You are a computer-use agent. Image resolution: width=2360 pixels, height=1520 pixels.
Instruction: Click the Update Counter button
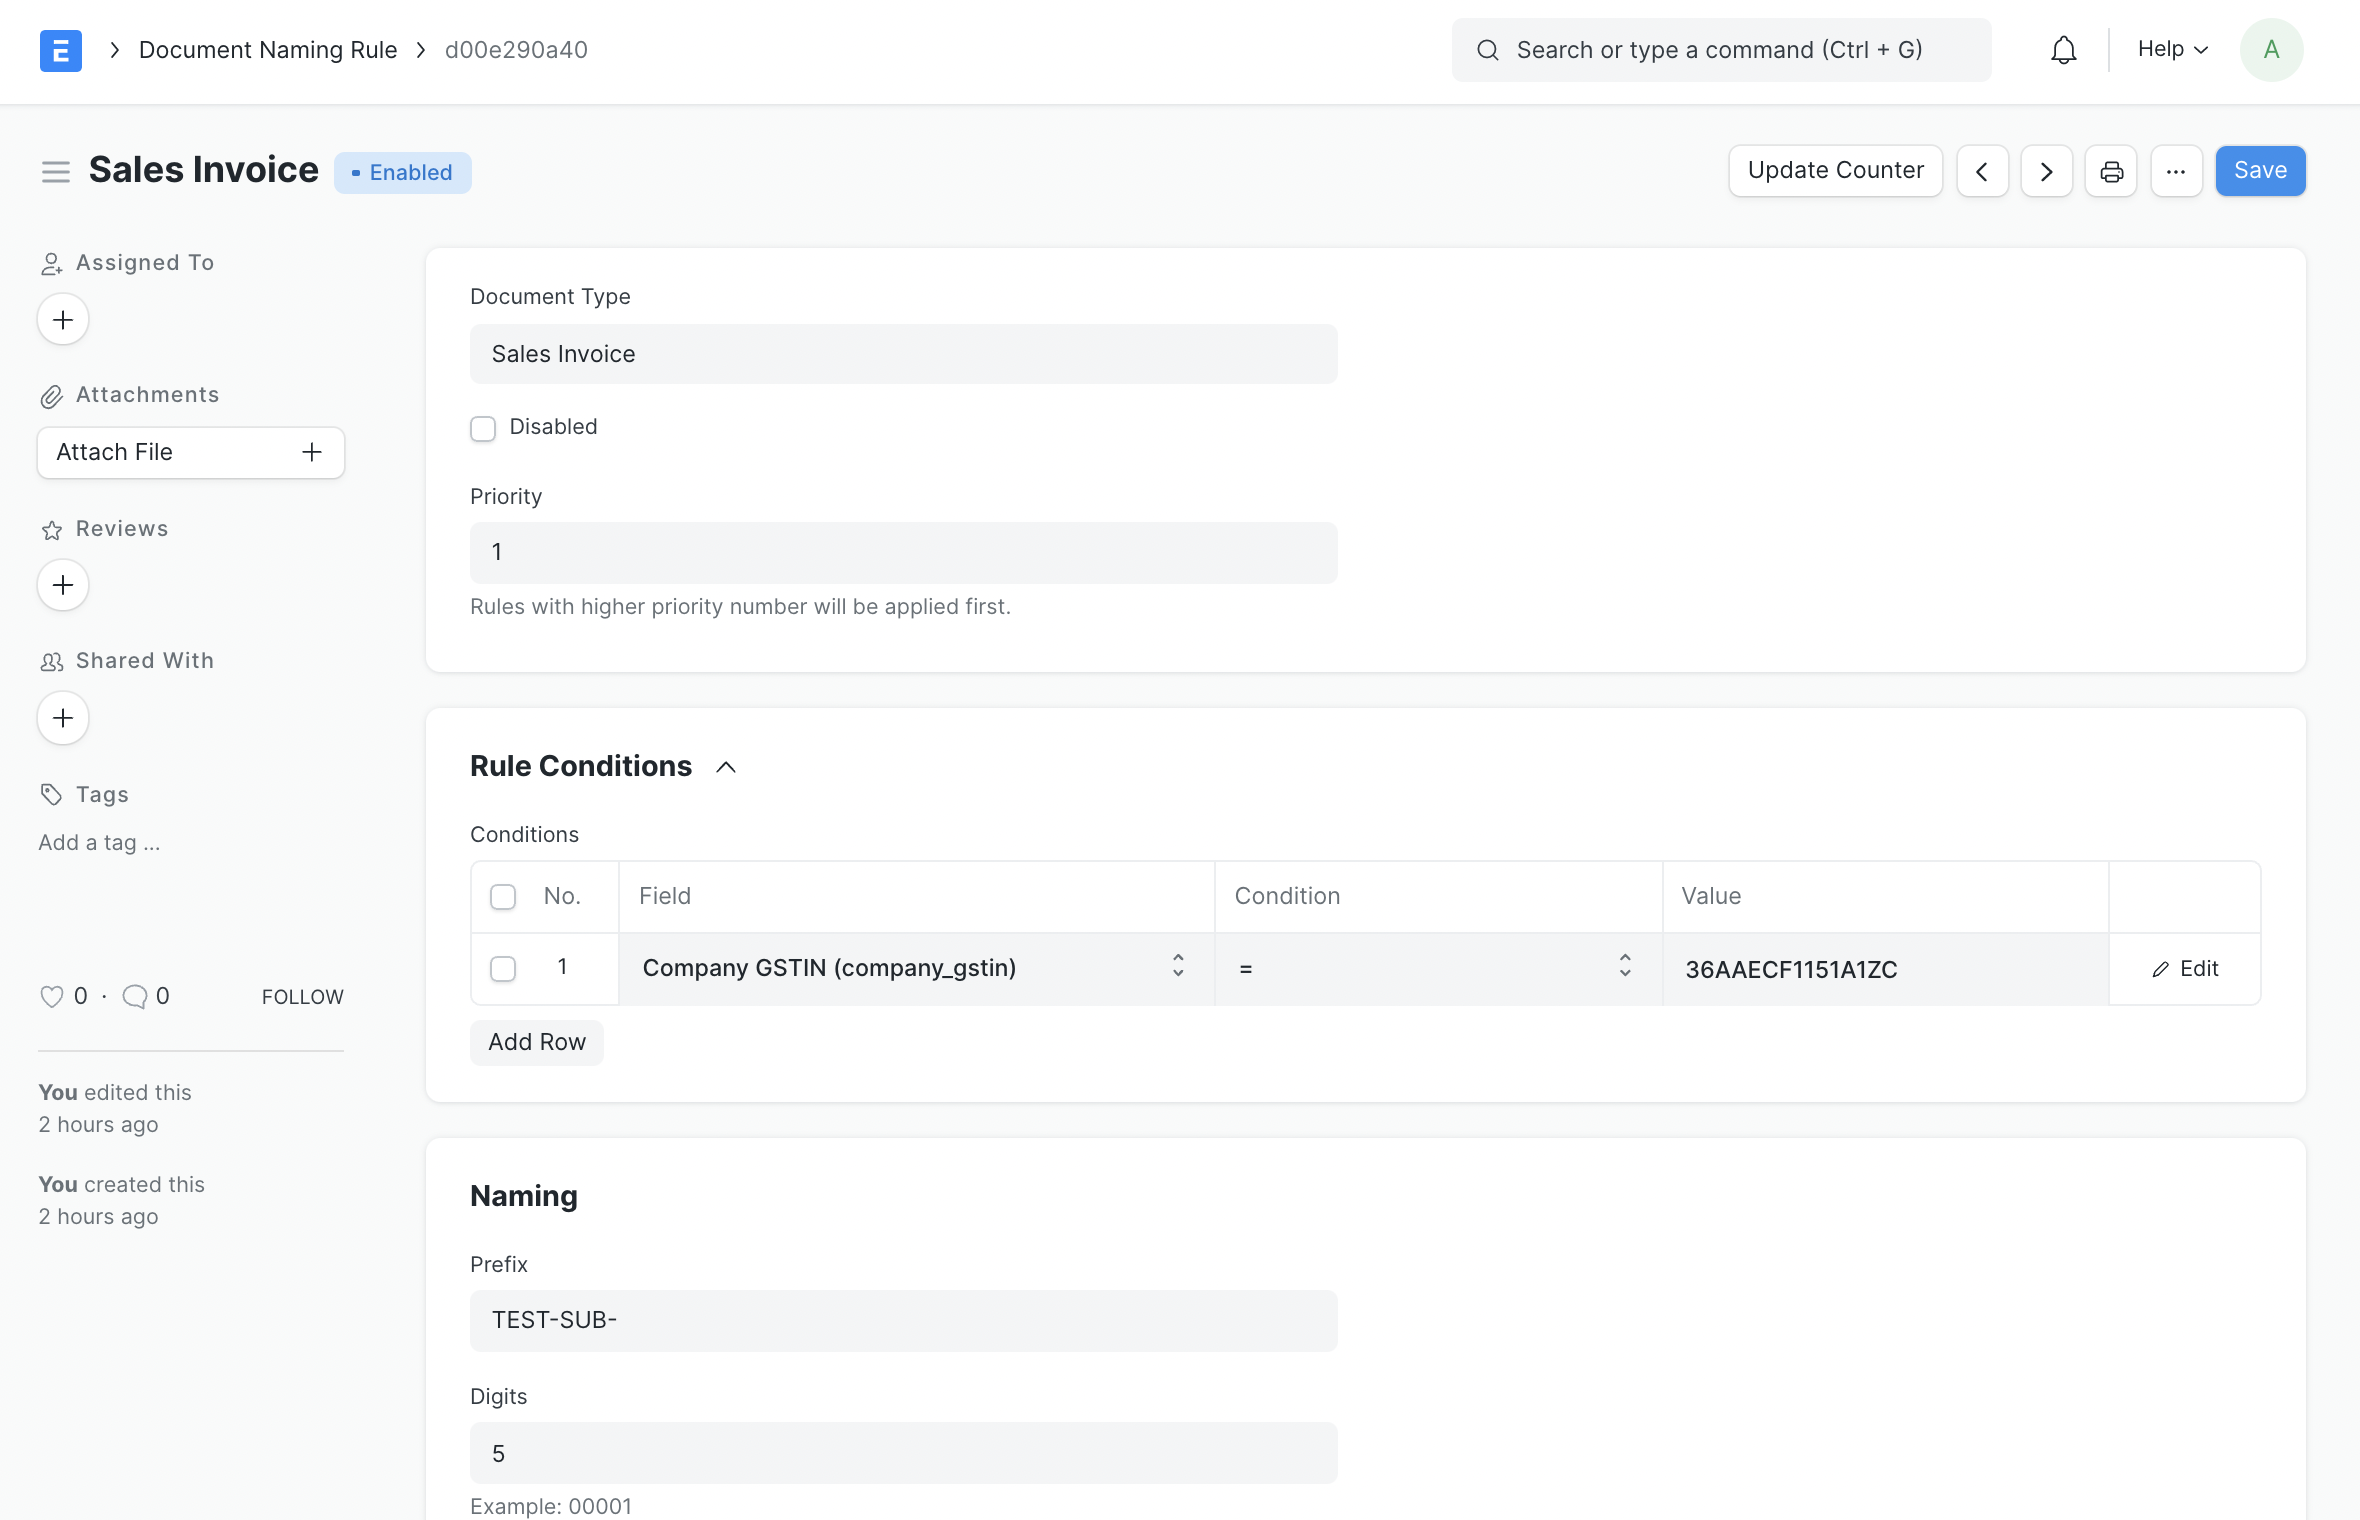1835,171
